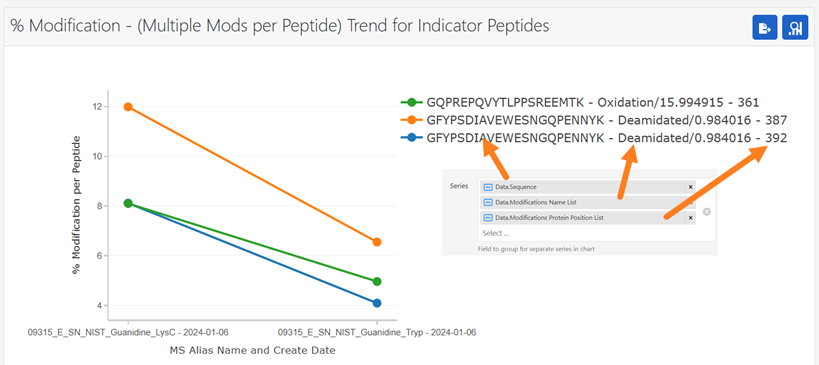This screenshot has width=819, height=365.
Task: Toggle the Deamidated 392 legend entry
Action: coord(594,138)
